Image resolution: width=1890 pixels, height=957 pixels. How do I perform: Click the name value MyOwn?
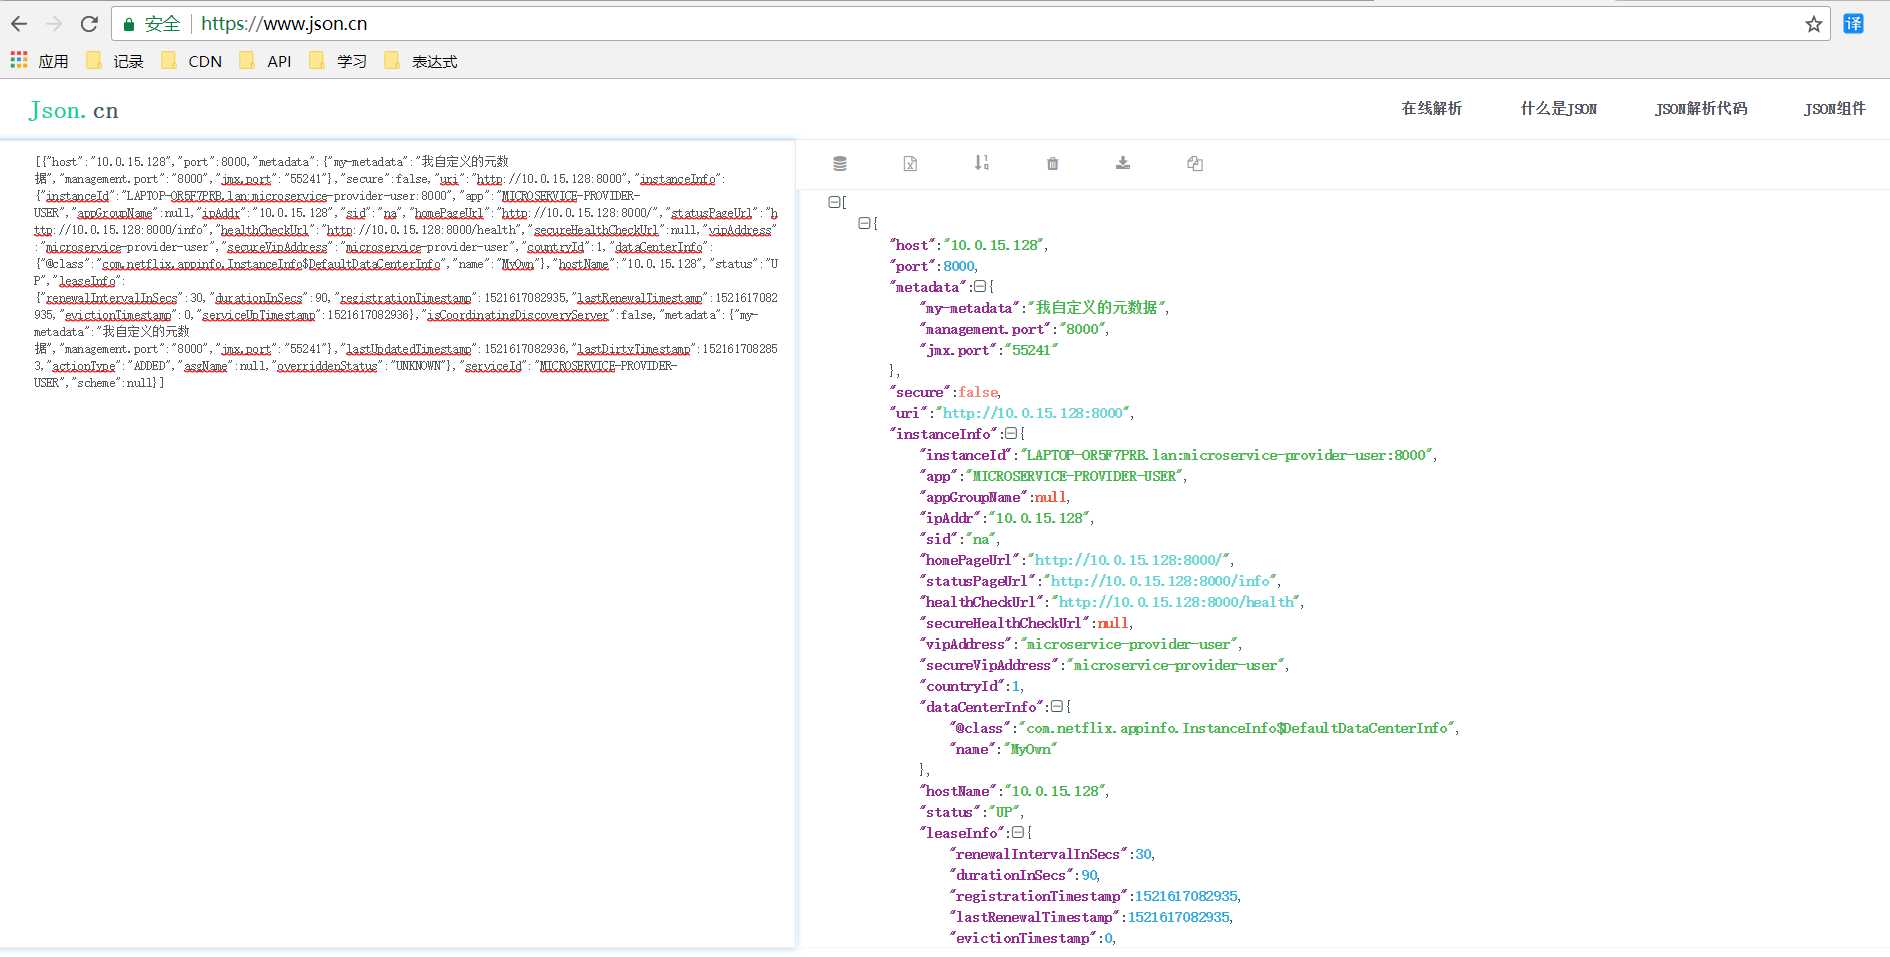pyautogui.click(x=1030, y=749)
